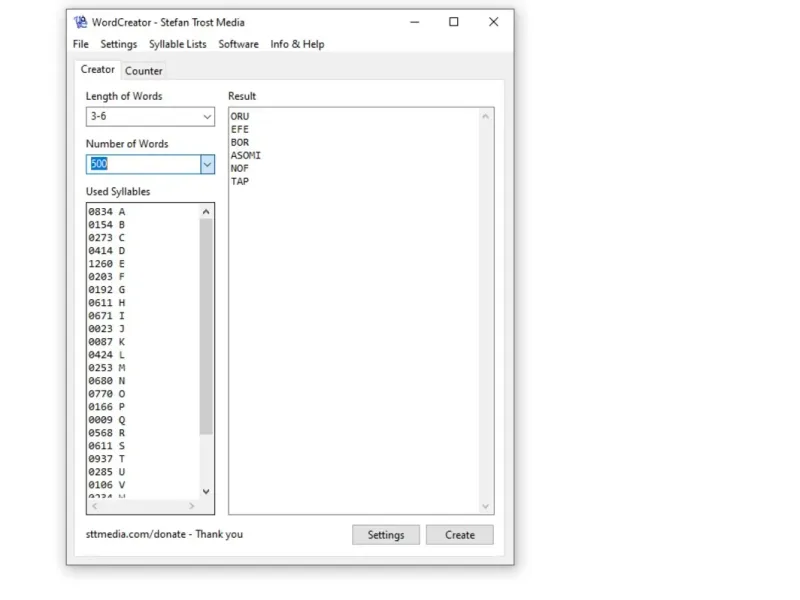
Task: Minimize the WordCreator window
Action: click(x=415, y=22)
